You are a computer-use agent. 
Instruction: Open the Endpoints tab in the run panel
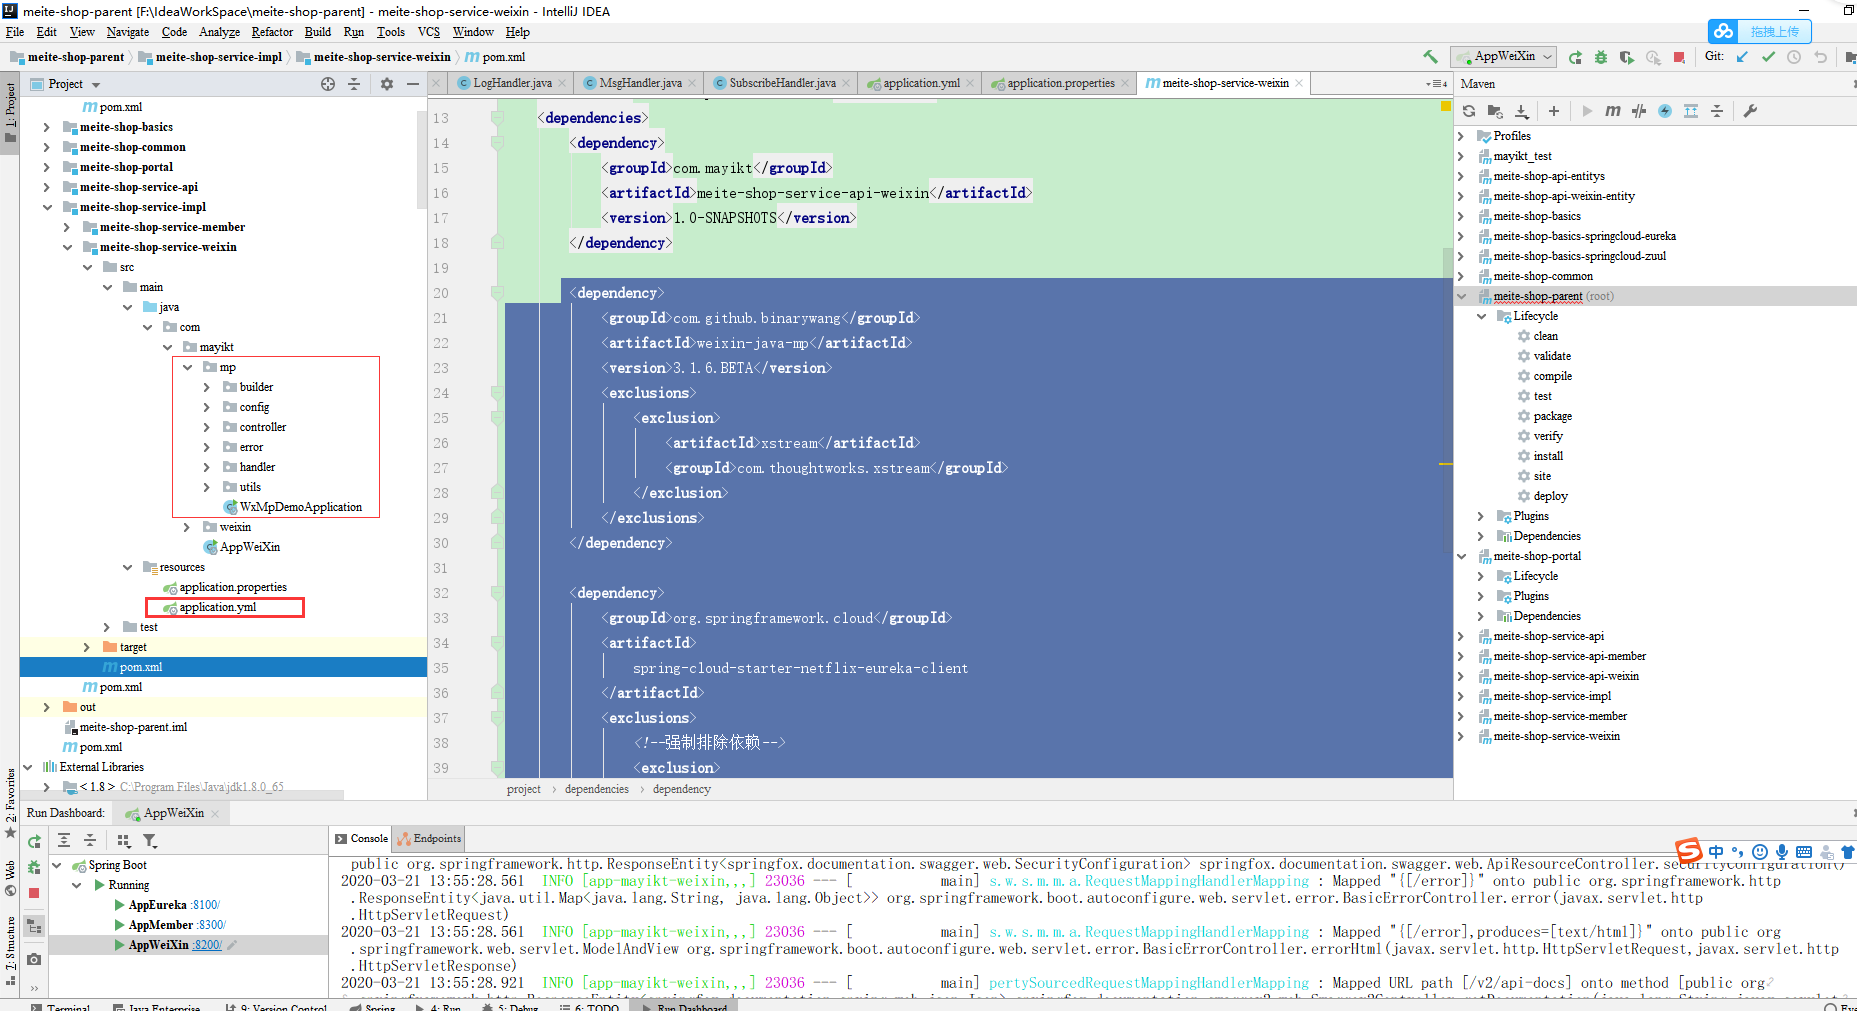[x=430, y=839]
